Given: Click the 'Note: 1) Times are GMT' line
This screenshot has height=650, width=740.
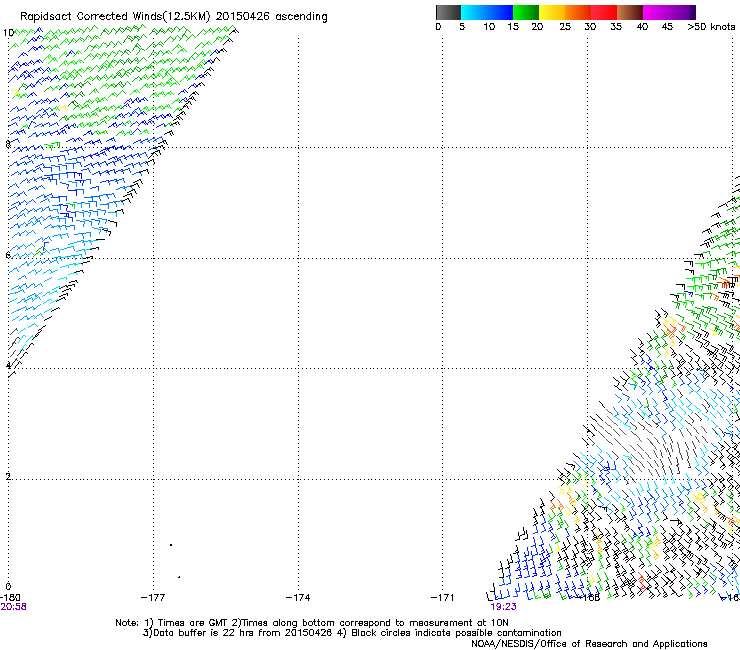Looking at the screenshot, I should (311, 623).
